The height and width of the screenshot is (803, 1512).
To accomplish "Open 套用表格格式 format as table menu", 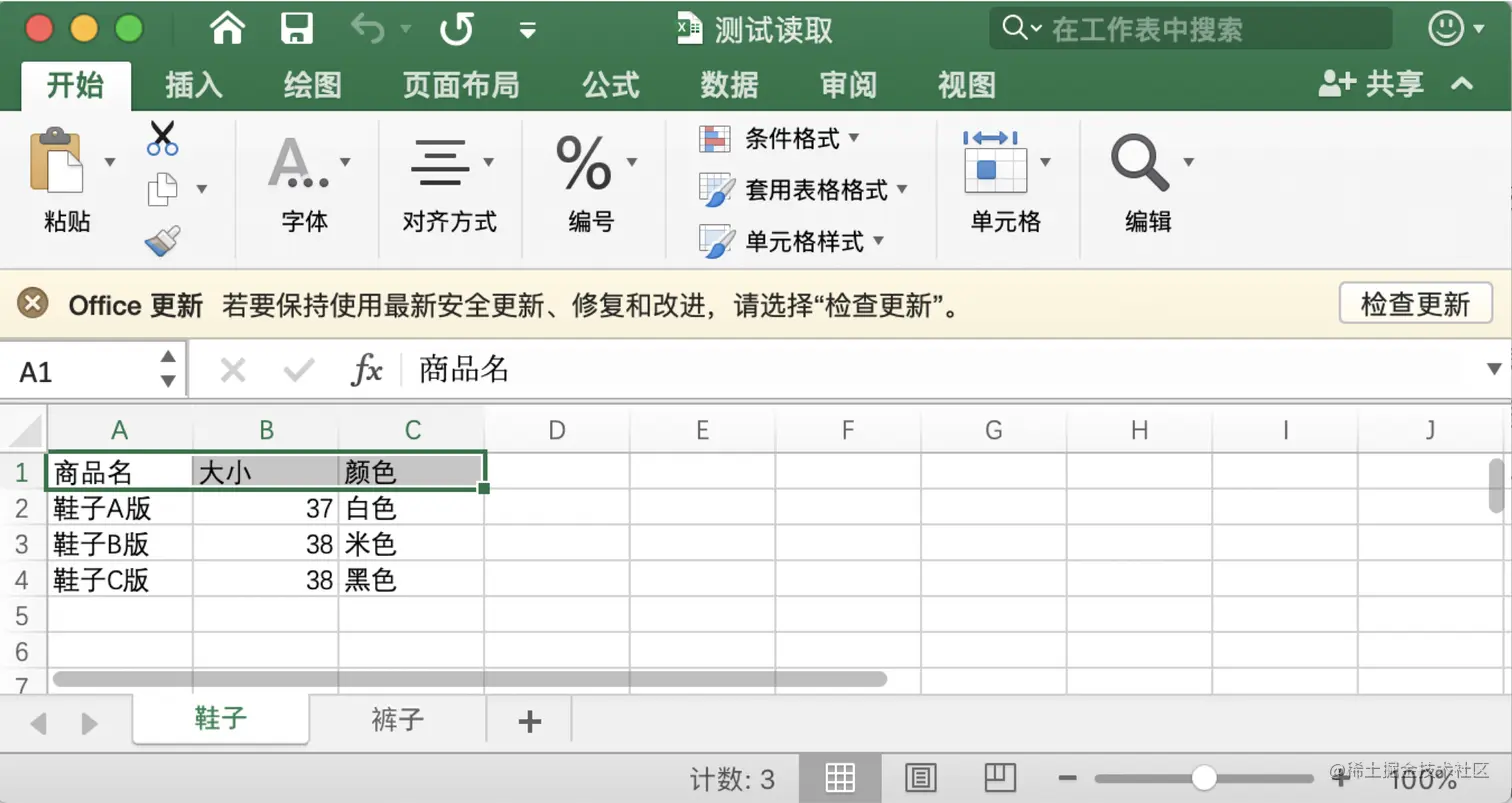I will [x=803, y=189].
